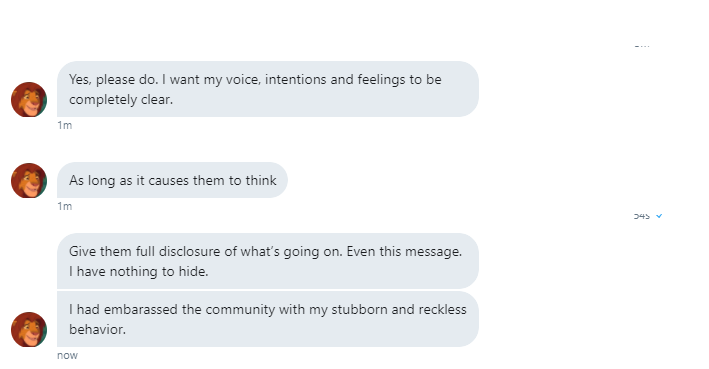Screen dimensions: 709x369
Task: Click 'Even this message.' sentence in the bubble
Action: point(404,251)
